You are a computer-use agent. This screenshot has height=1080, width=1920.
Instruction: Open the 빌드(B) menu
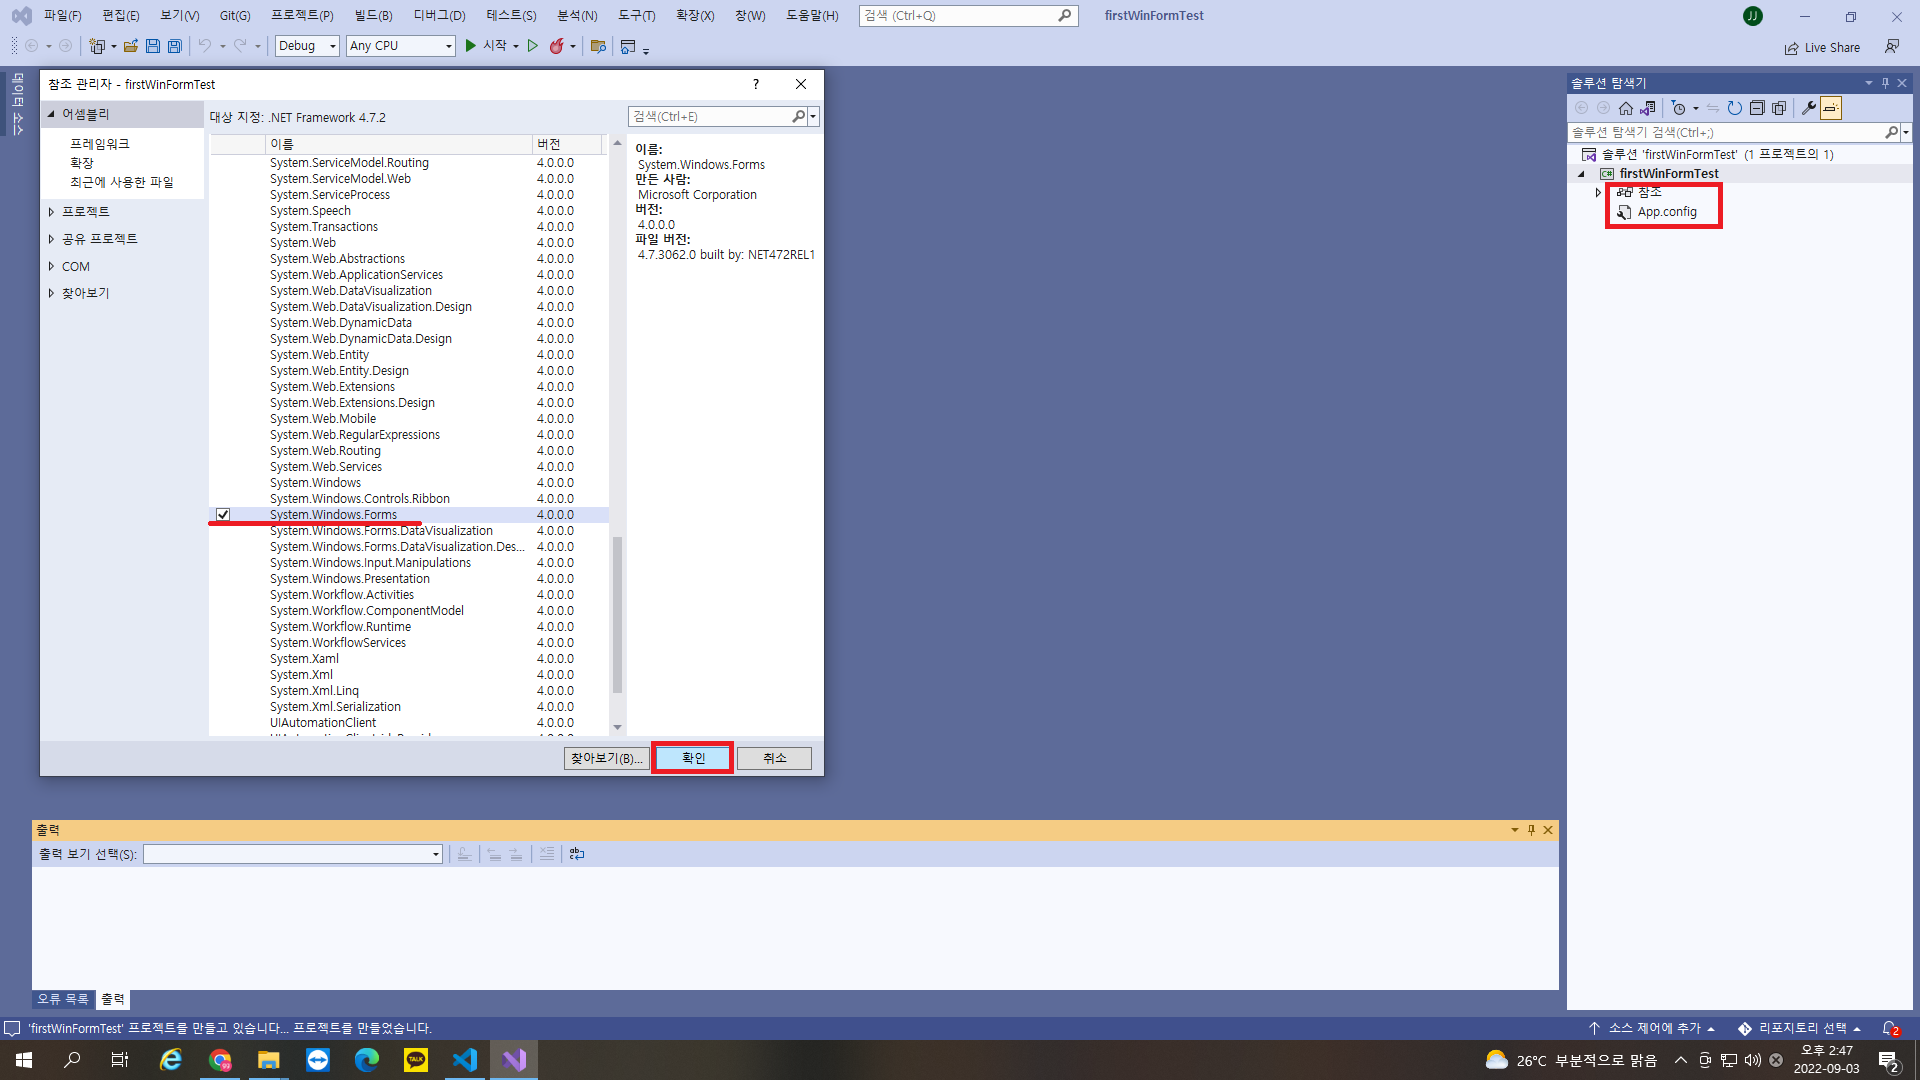pyautogui.click(x=374, y=16)
